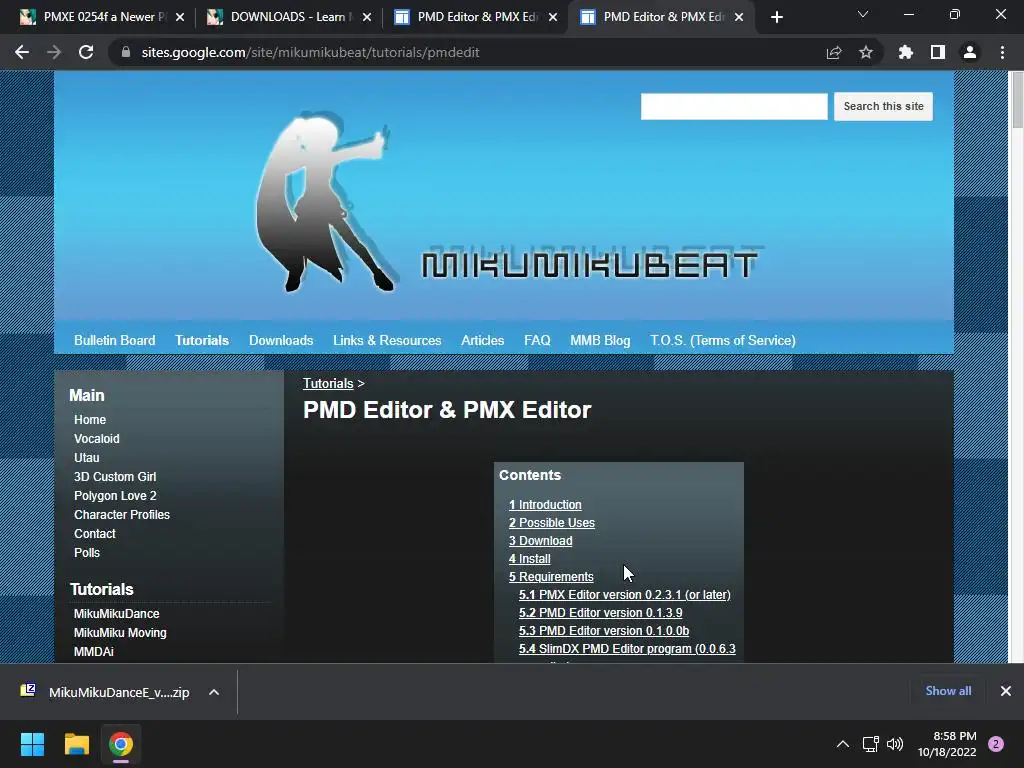View site information lock icon
This screenshot has width=1024, height=768.
pyautogui.click(x=126, y=52)
